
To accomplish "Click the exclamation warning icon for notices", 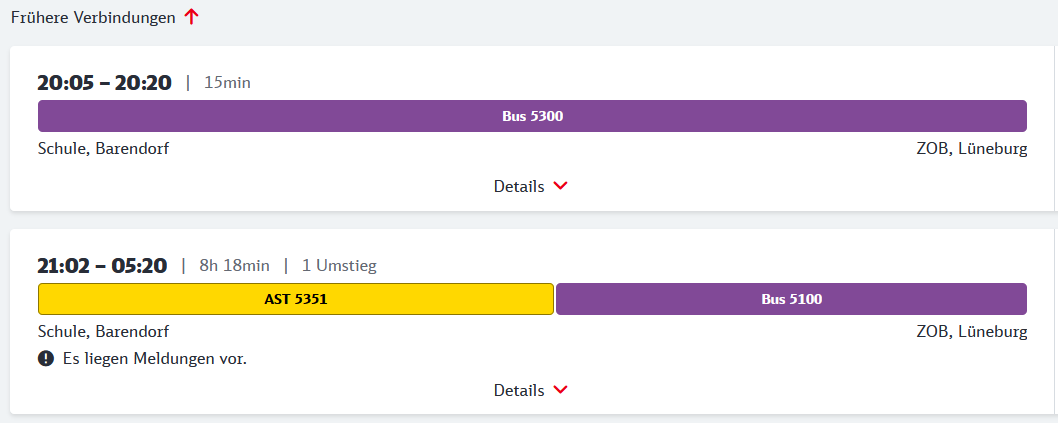I will (46, 358).
